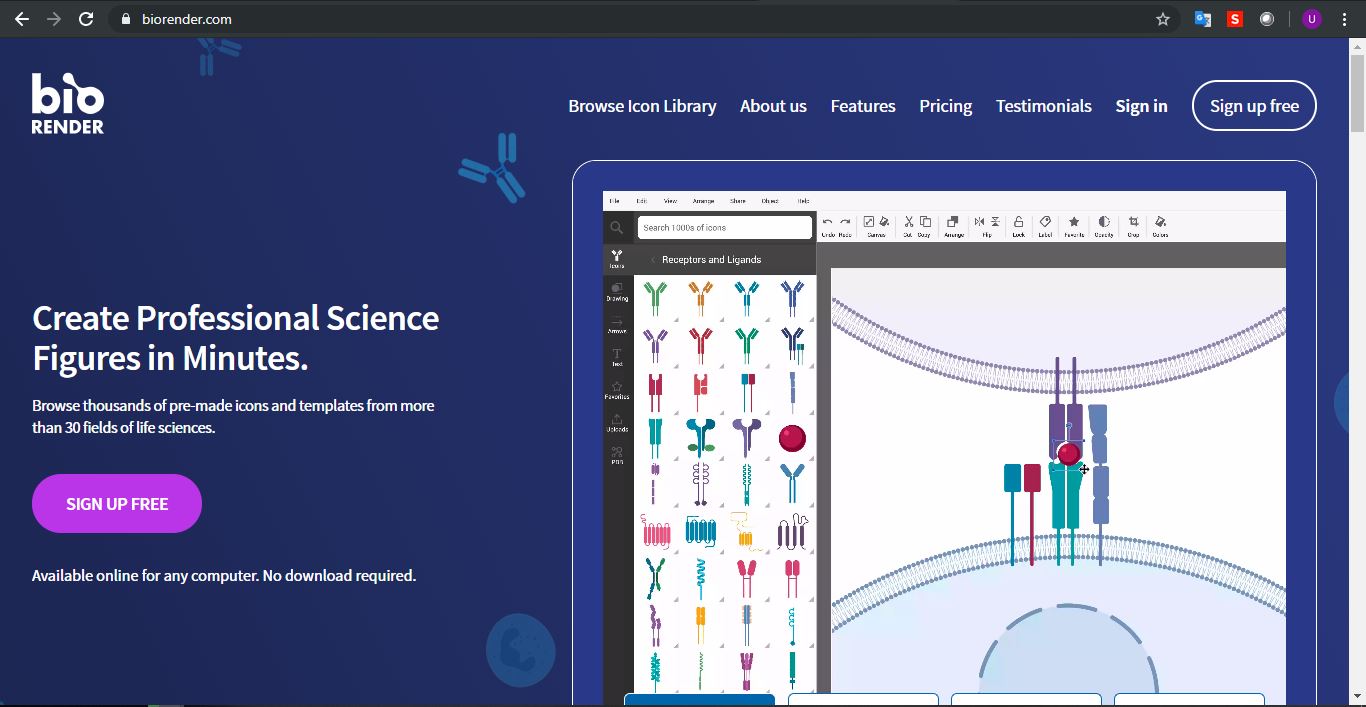Click the Search 1000s of icons field
The height and width of the screenshot is (707, 1366).
click(x=725, y=228)
